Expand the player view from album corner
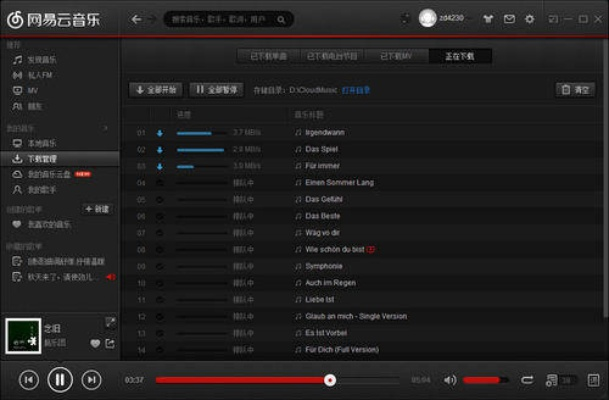Viewport: 609px width, 400px height. (x=110, y=322)
